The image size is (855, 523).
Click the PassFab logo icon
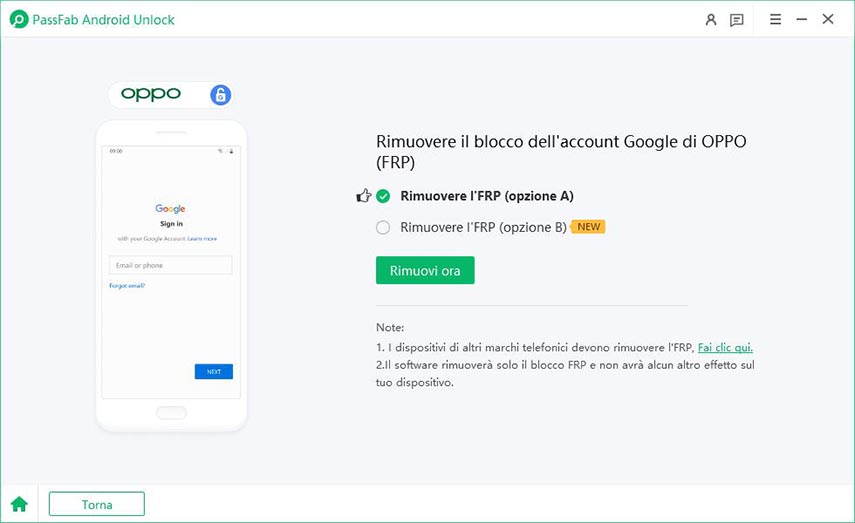pyautogui.click(x=17, y=19)
